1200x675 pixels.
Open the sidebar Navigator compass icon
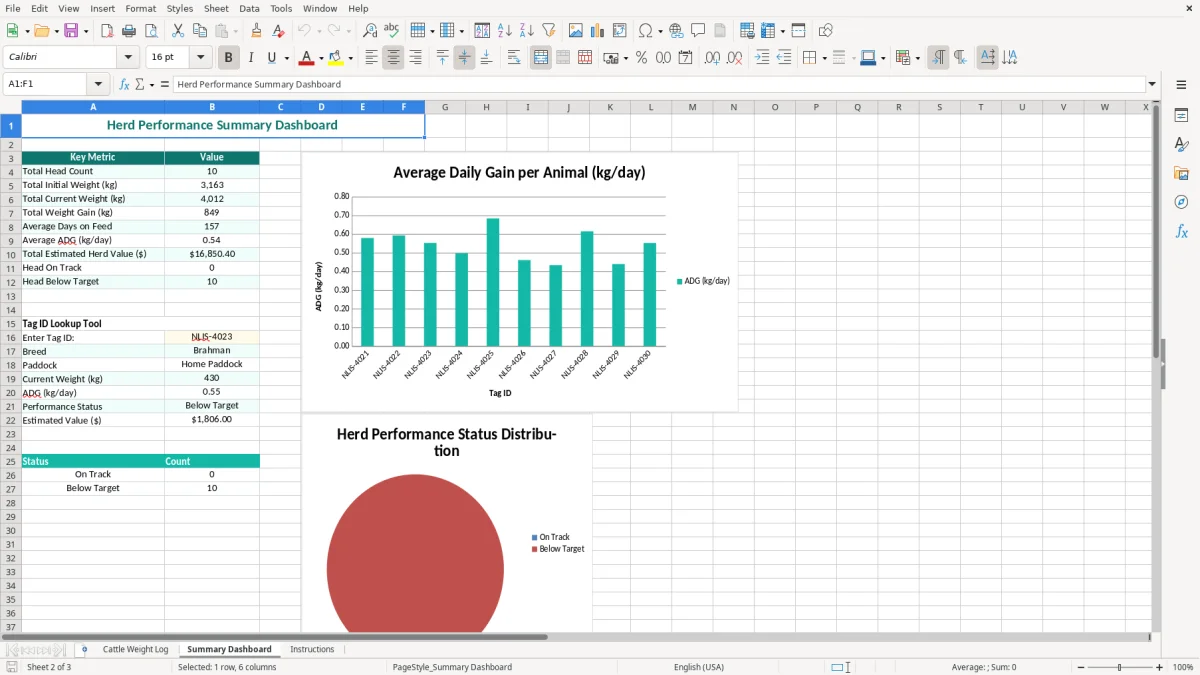tap(1181, 202)
